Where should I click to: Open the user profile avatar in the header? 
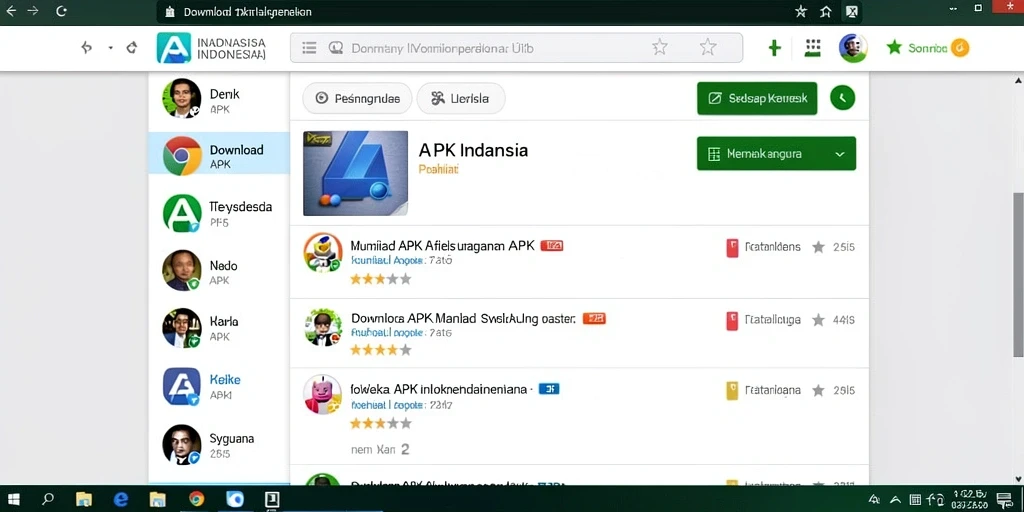pyautogui.click(x=853, y=48)
